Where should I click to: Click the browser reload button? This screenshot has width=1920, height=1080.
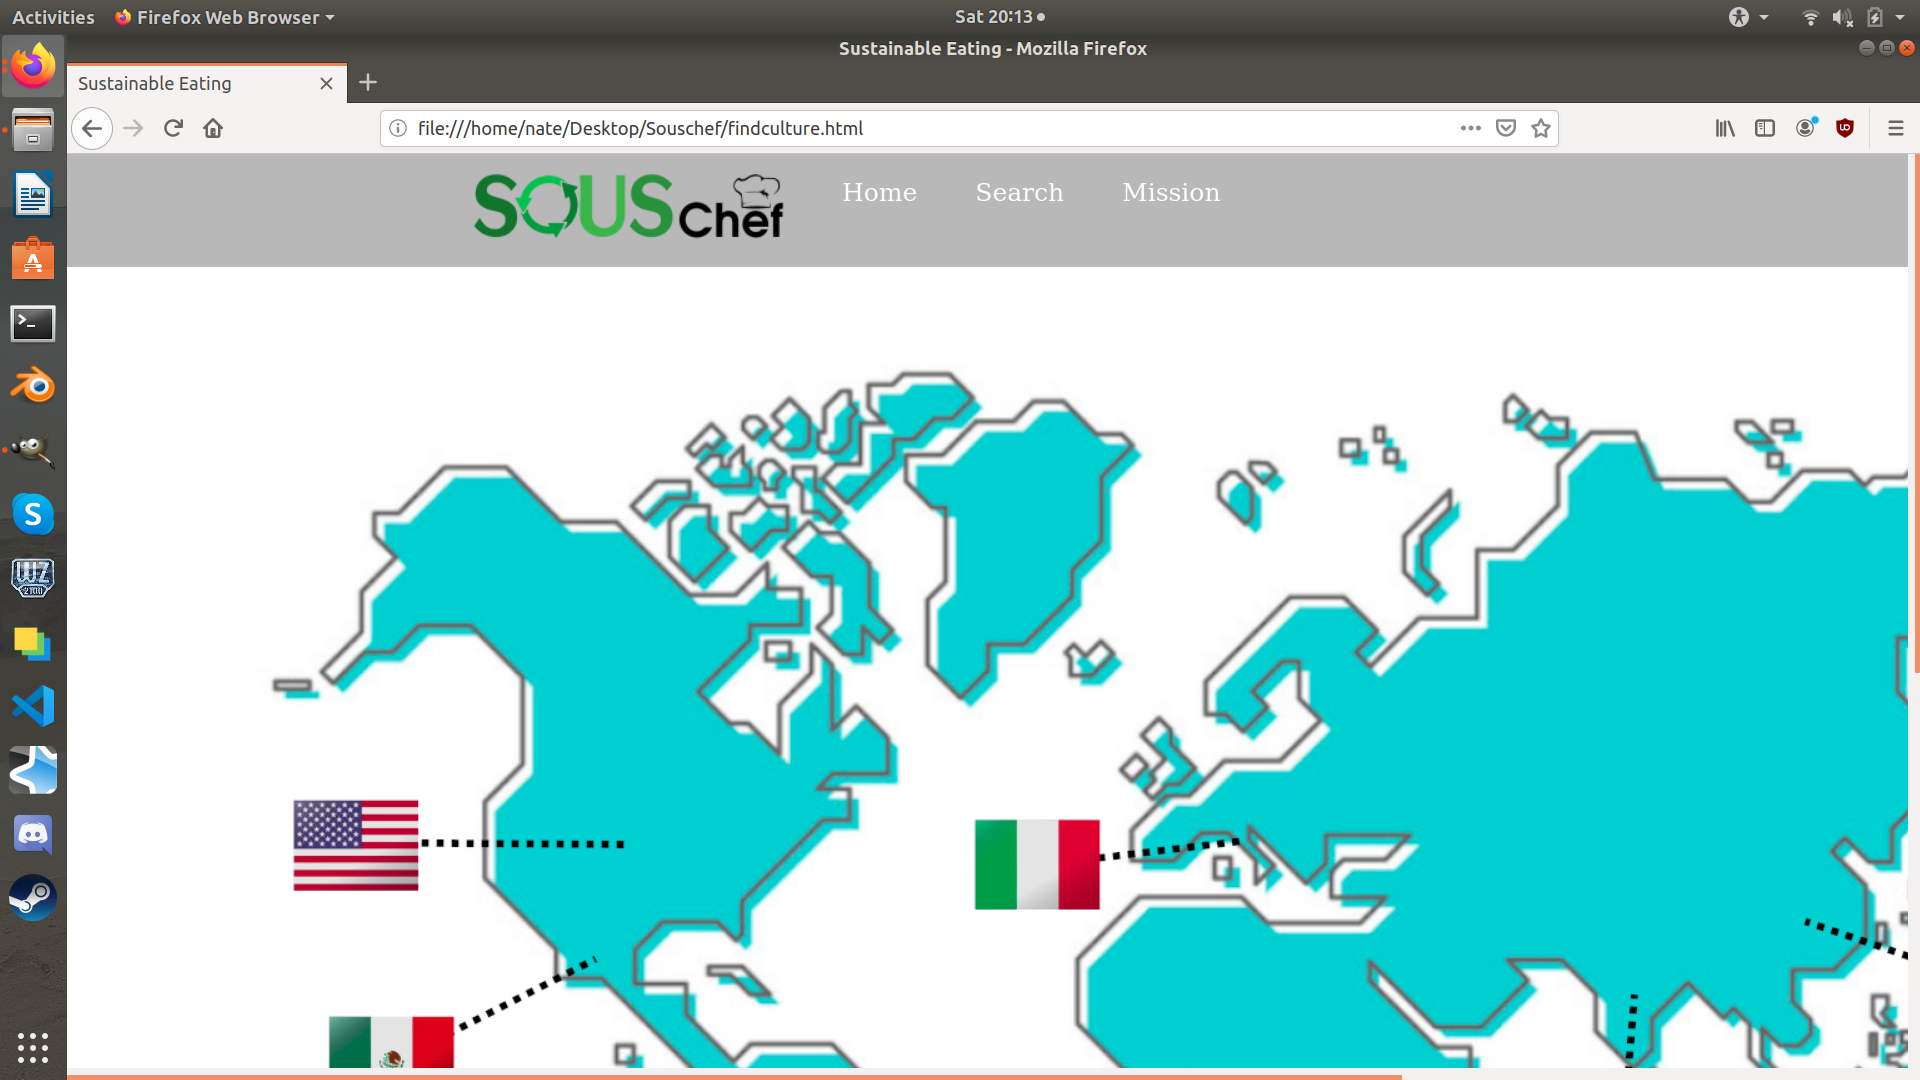(173, 128)
